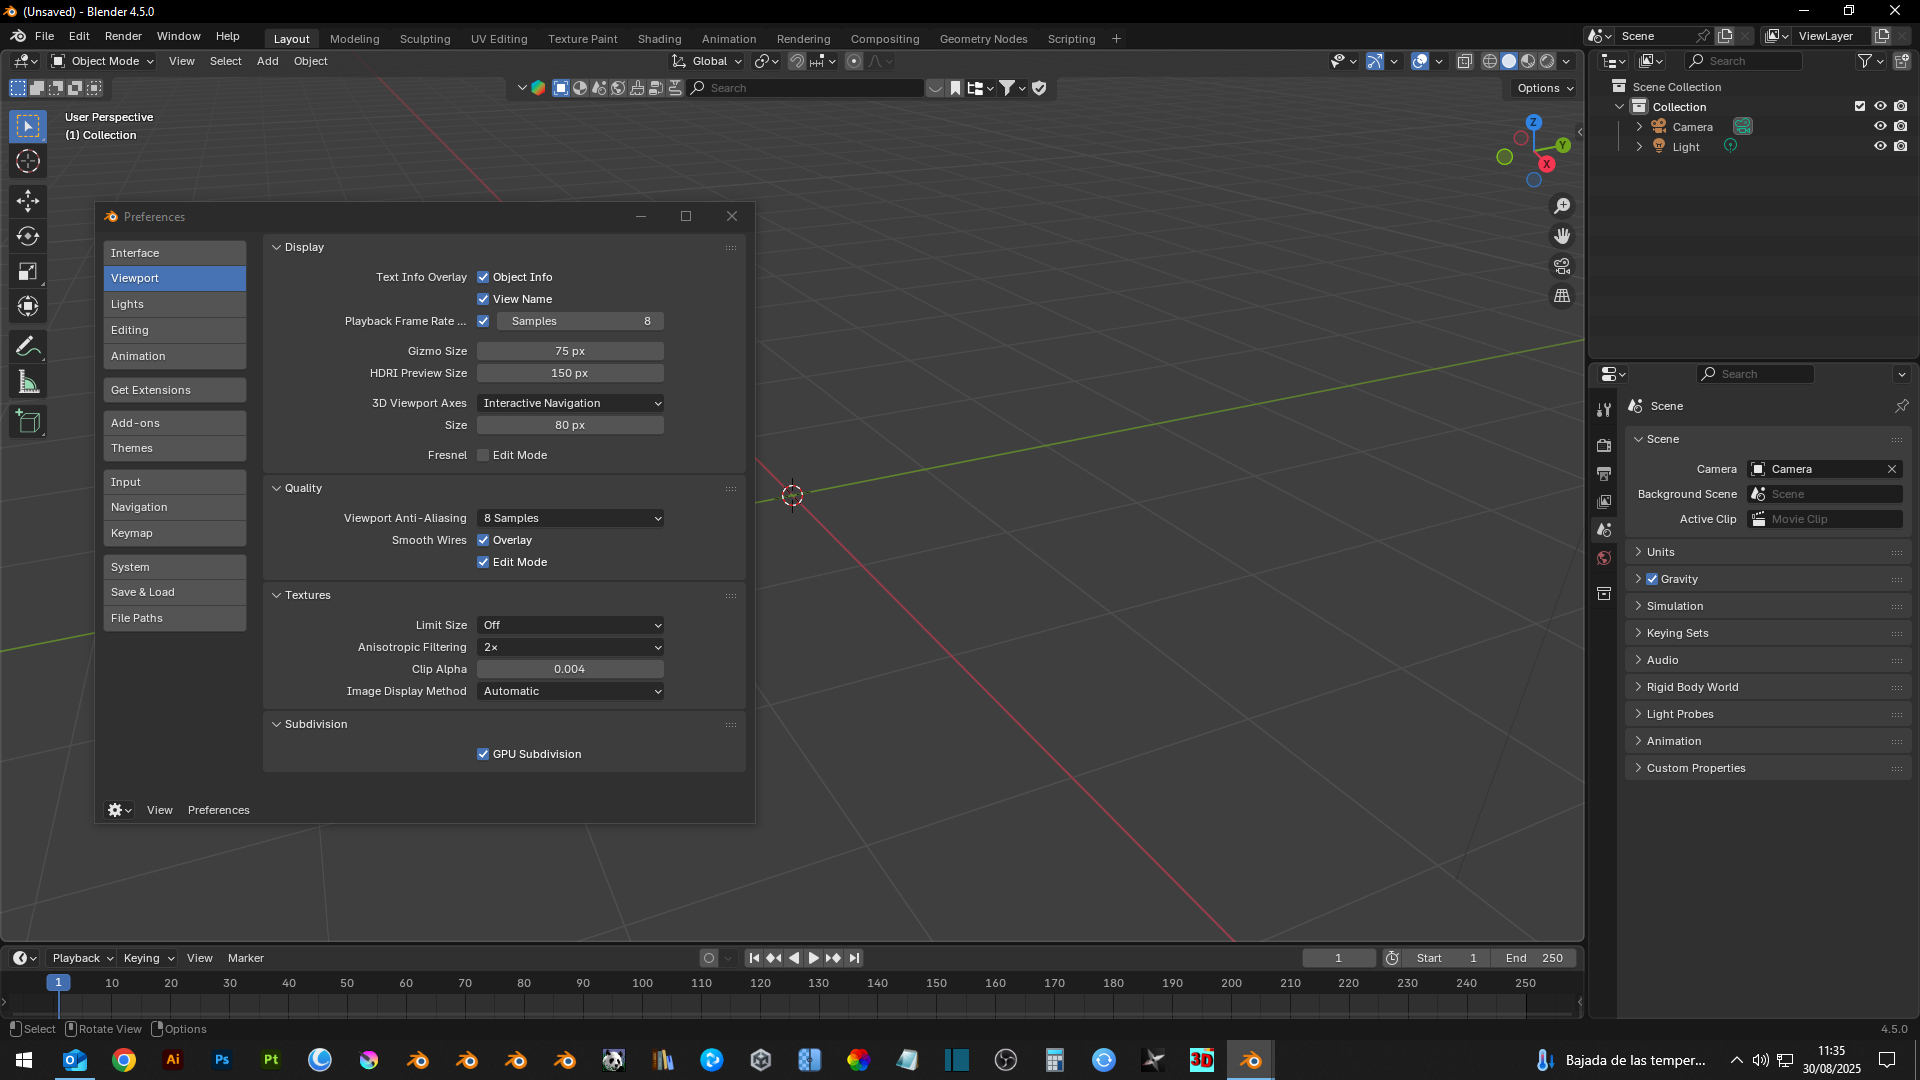
Task: Open the Keymap preferences section
Action: (174, 533)
